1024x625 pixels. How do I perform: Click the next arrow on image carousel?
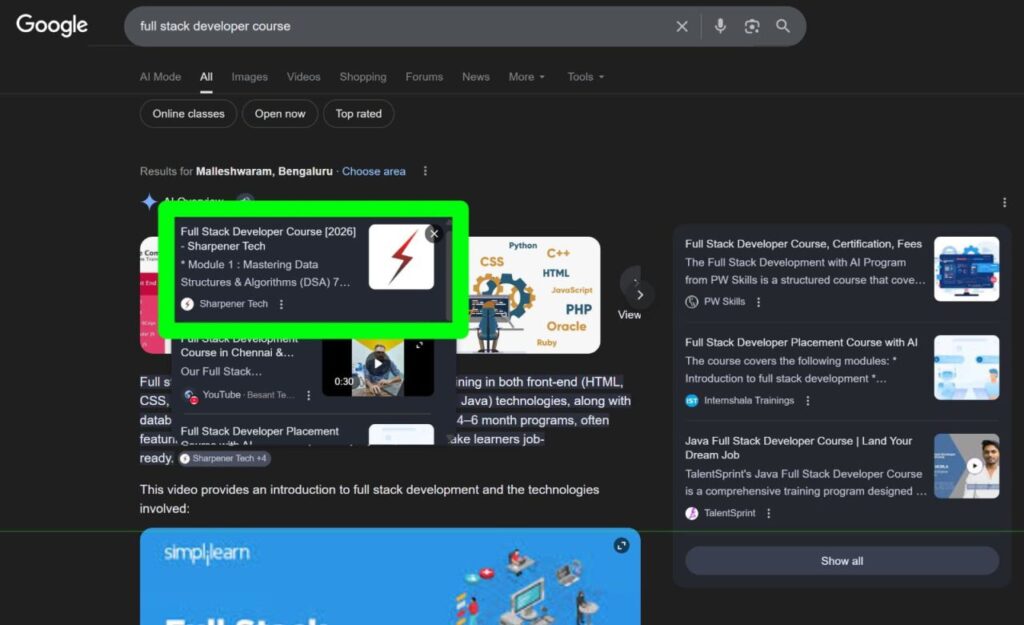640,295
